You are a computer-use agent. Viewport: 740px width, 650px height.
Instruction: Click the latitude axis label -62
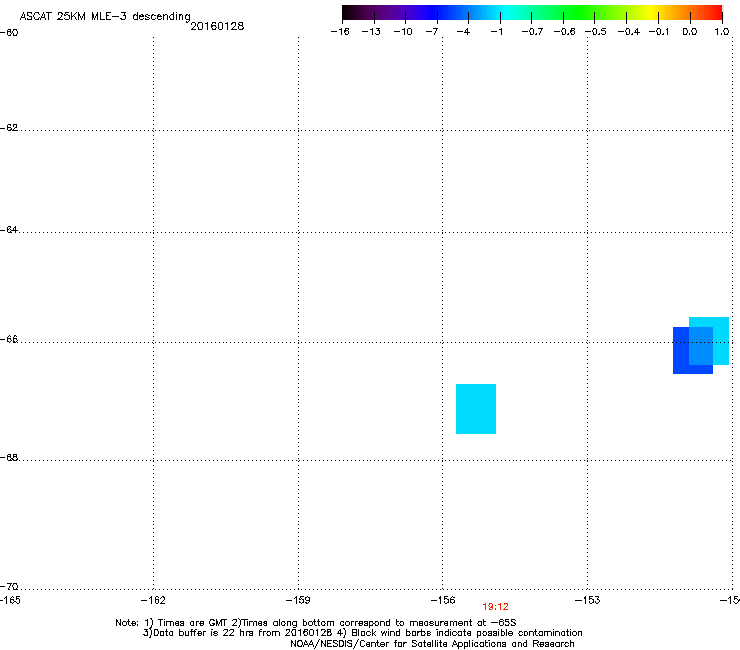coord(9,128)
